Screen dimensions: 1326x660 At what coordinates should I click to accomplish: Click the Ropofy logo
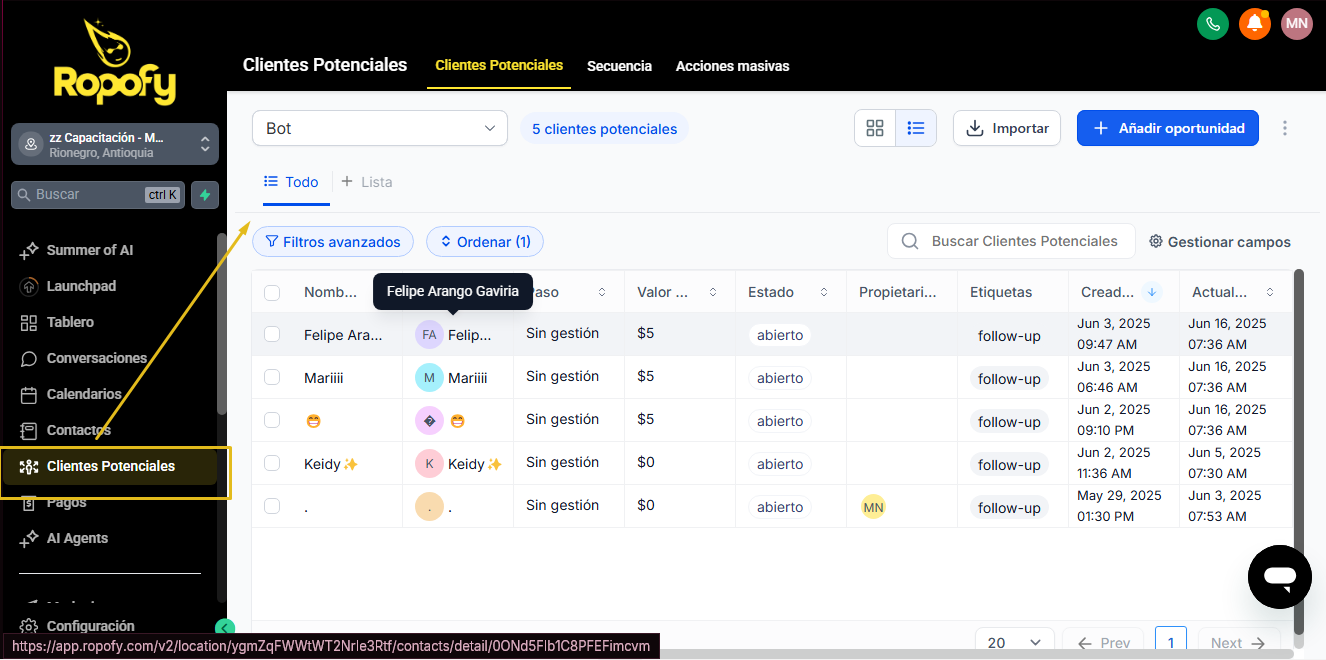pos(115,62)
